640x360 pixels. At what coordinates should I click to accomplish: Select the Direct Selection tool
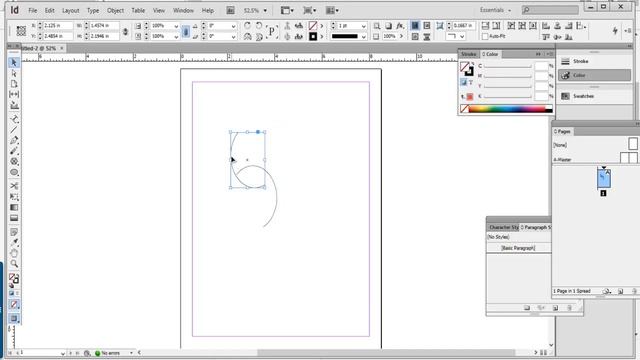point(14,73)
